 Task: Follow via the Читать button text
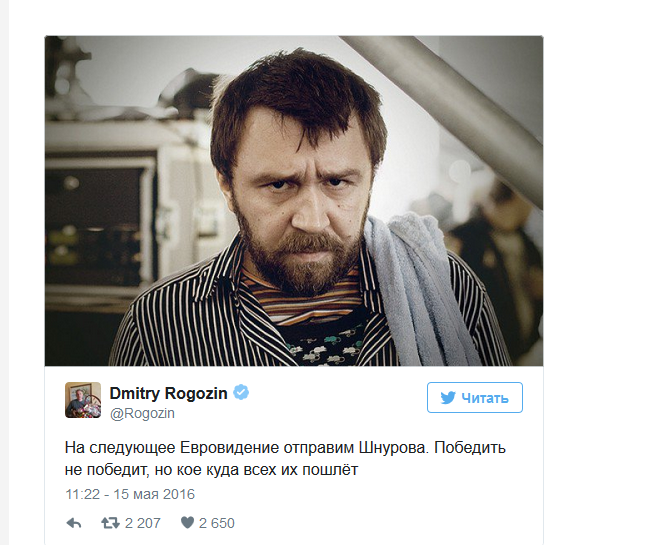point(485,398)
